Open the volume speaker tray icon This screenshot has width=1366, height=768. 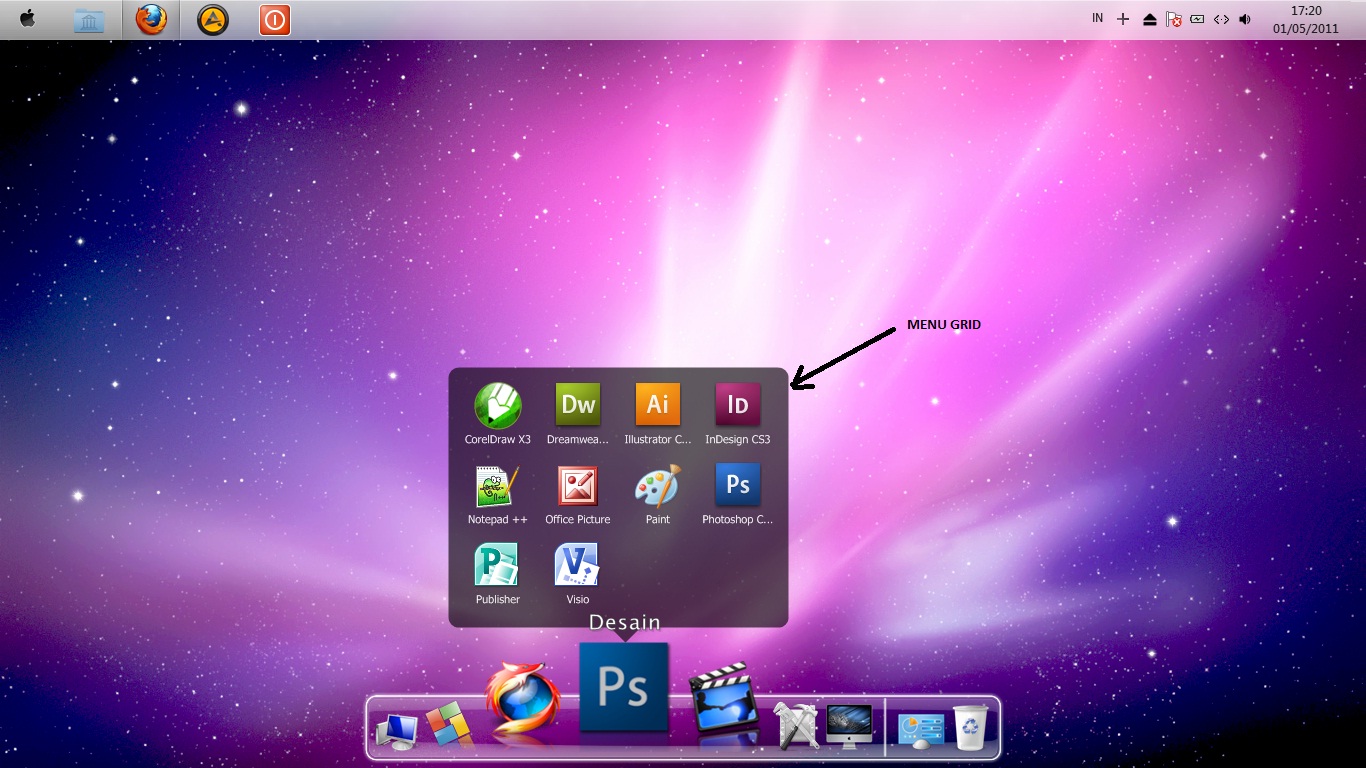point(1245,19)
